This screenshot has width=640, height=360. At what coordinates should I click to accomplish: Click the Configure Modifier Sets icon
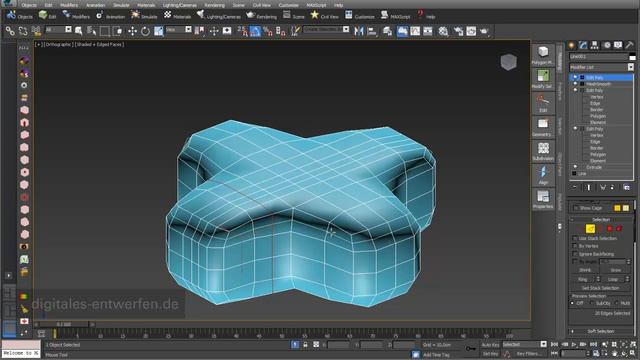tap(627, 187)
